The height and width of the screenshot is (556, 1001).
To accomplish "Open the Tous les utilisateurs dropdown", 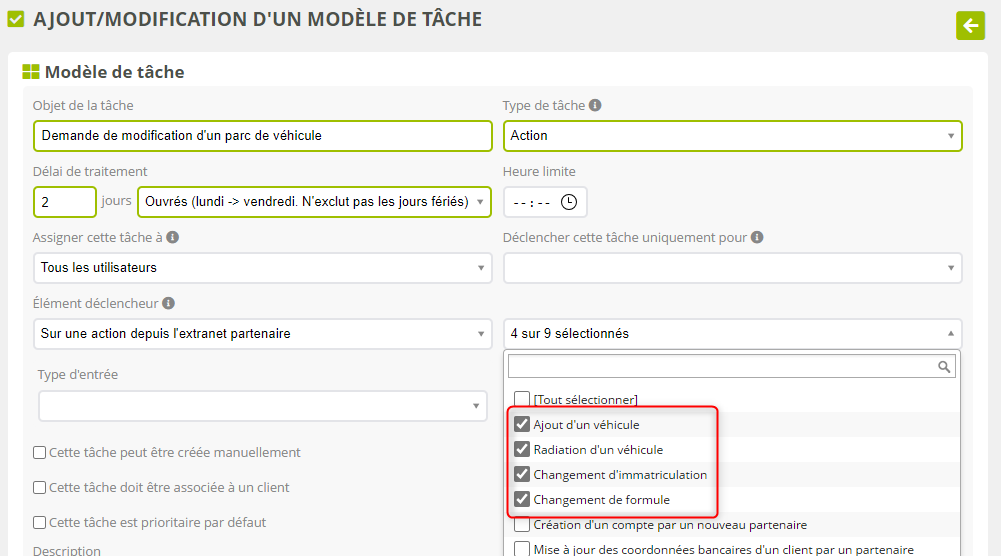I will coord(262,268).
